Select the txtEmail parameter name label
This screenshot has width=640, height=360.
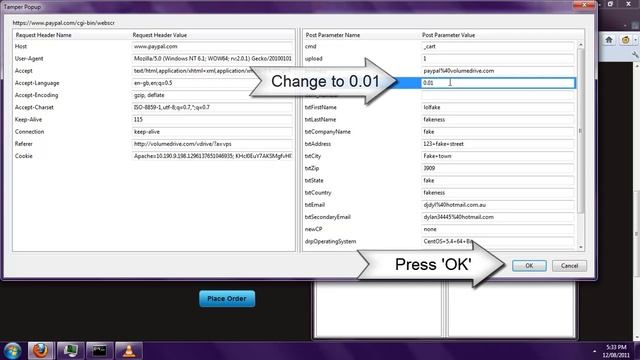[x=315, y=205]
